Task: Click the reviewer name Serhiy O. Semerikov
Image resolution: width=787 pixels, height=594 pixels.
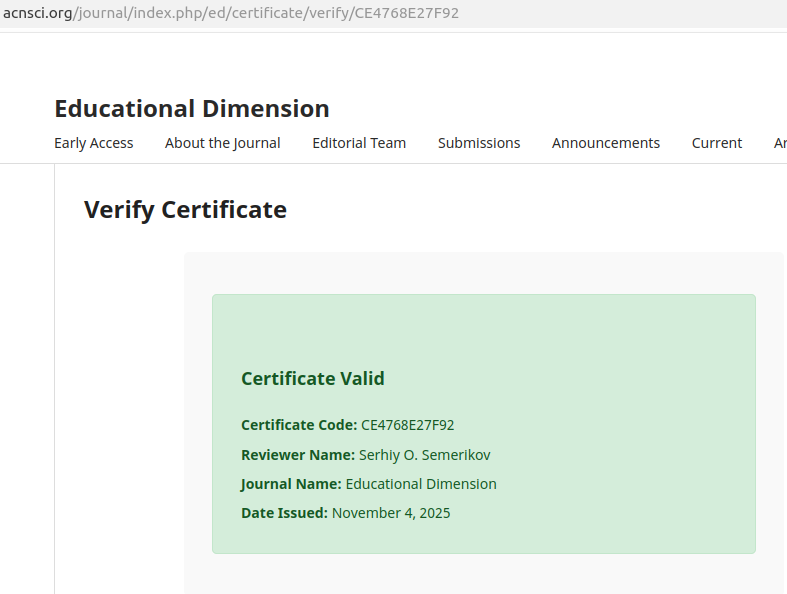Action: (424, 455)
